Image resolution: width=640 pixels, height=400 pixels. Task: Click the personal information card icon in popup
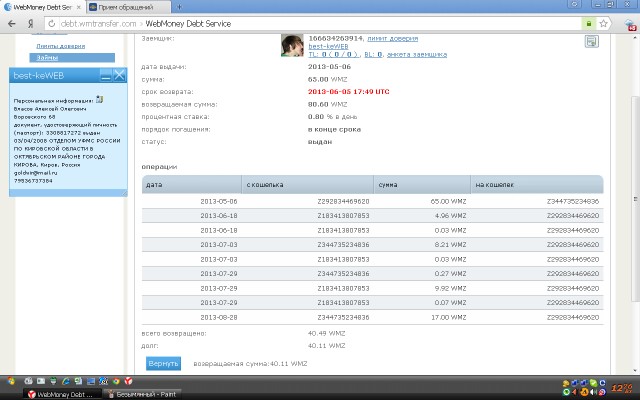click(100, 99)
